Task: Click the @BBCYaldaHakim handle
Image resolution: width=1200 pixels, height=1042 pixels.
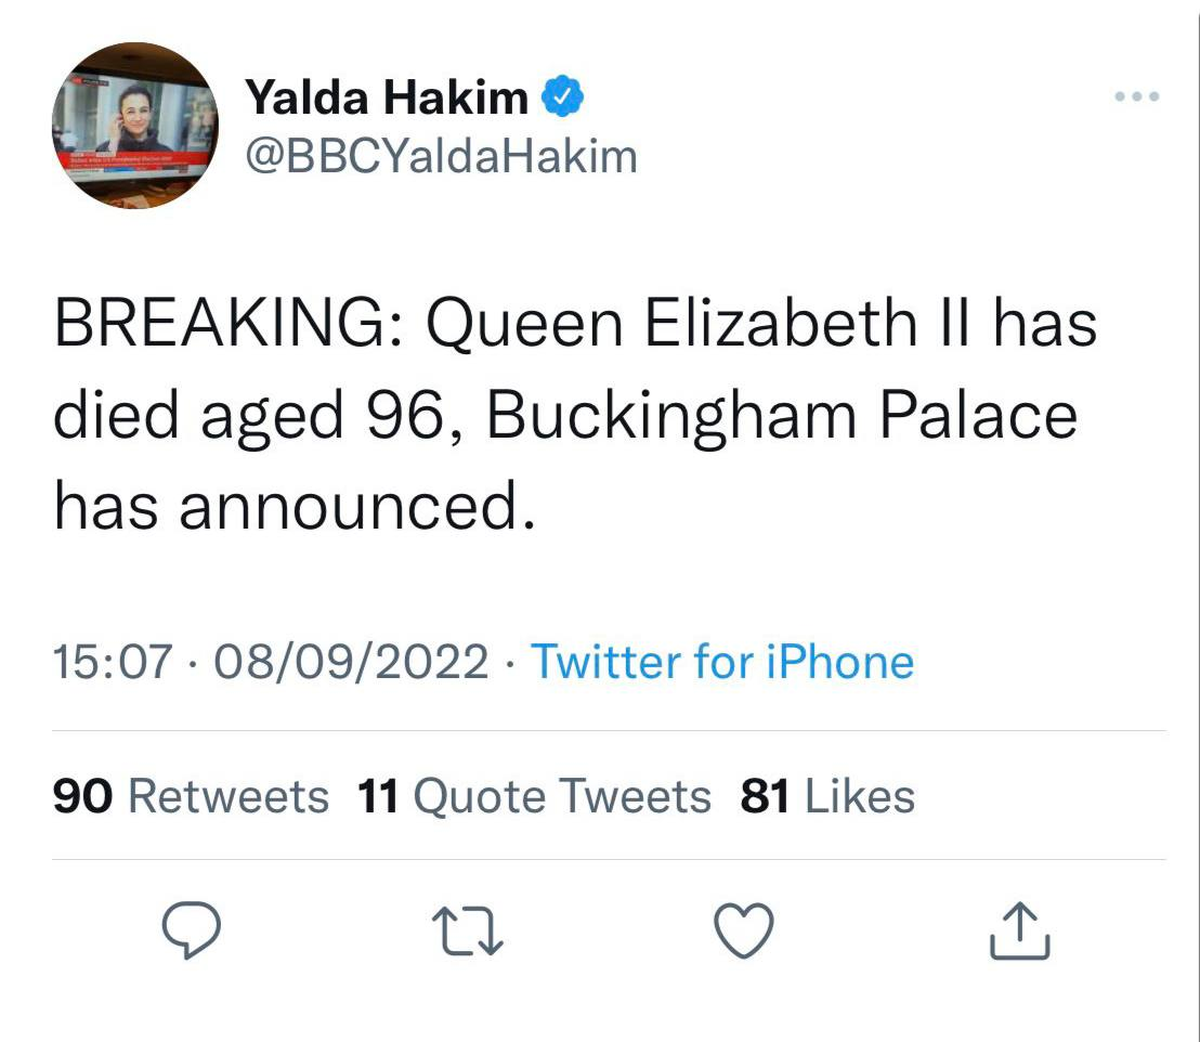Action: click(437, 155)
